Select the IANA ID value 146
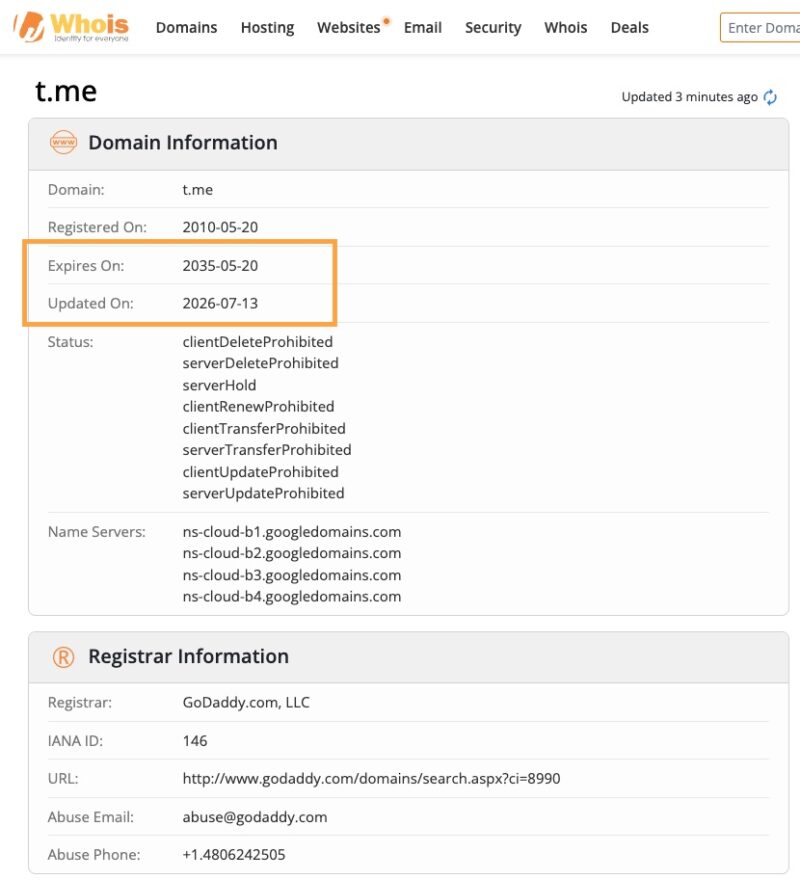The image size is (800, 880). 195,741
